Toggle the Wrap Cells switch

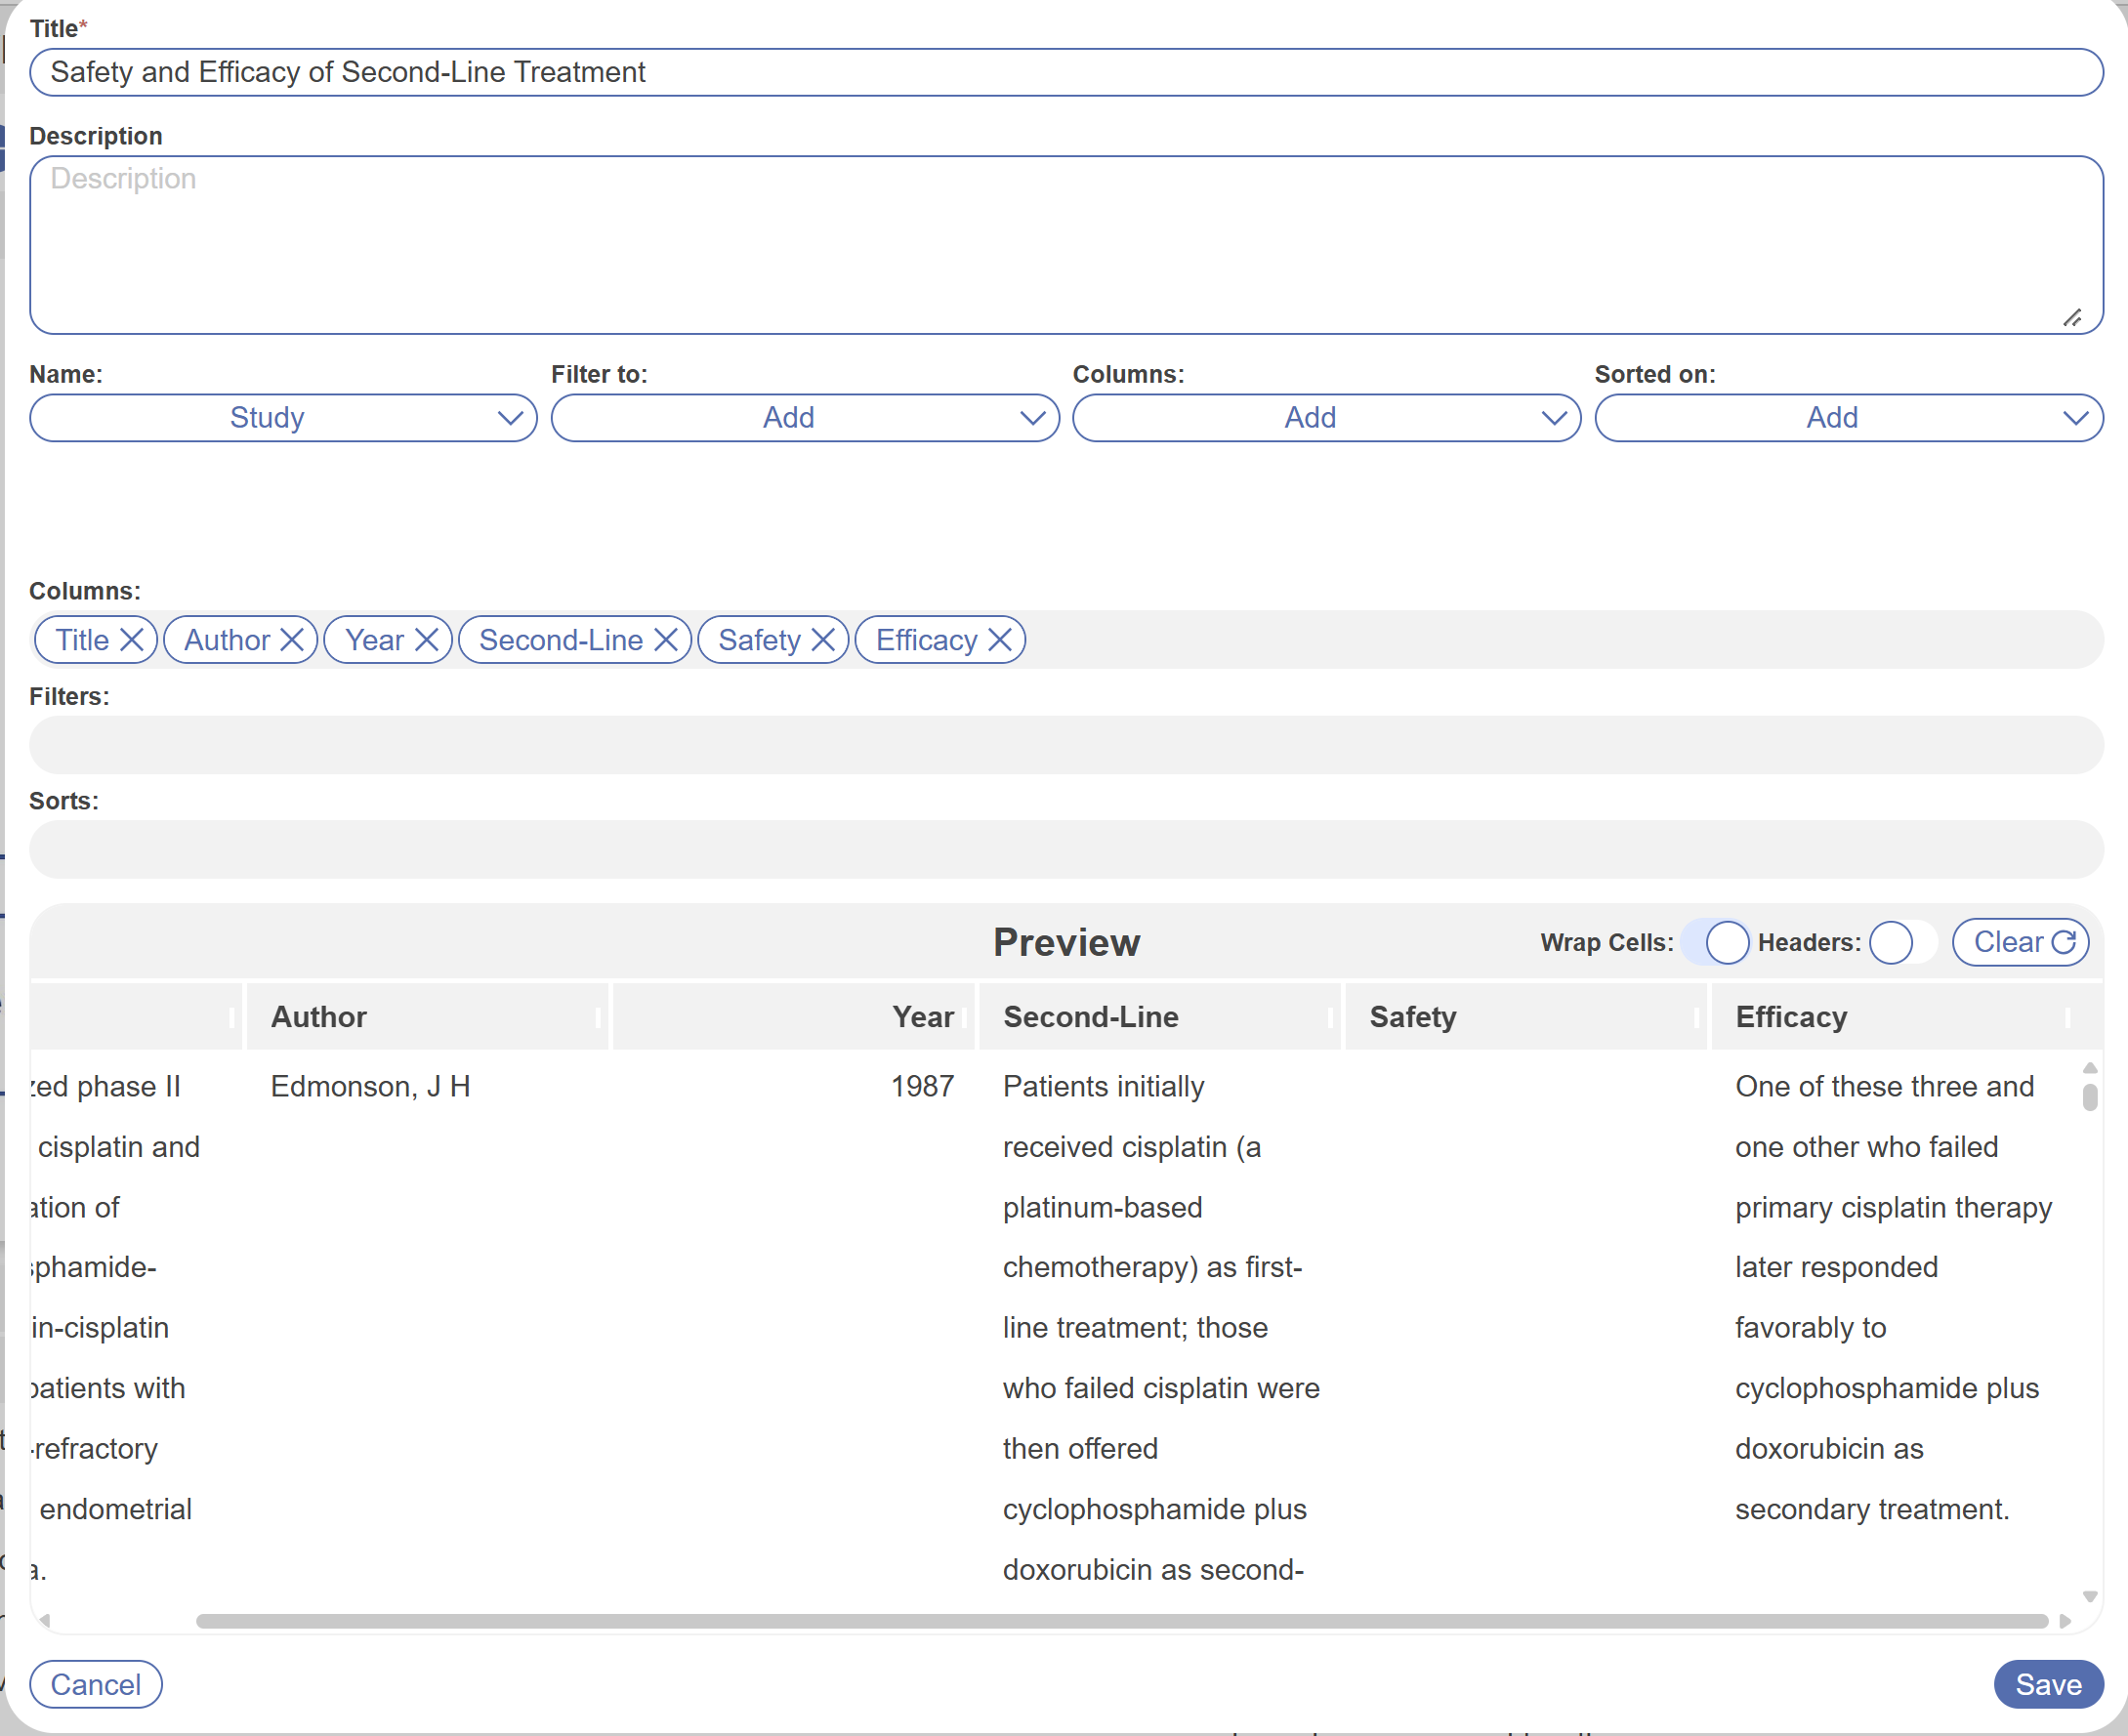coord(1714,942)
